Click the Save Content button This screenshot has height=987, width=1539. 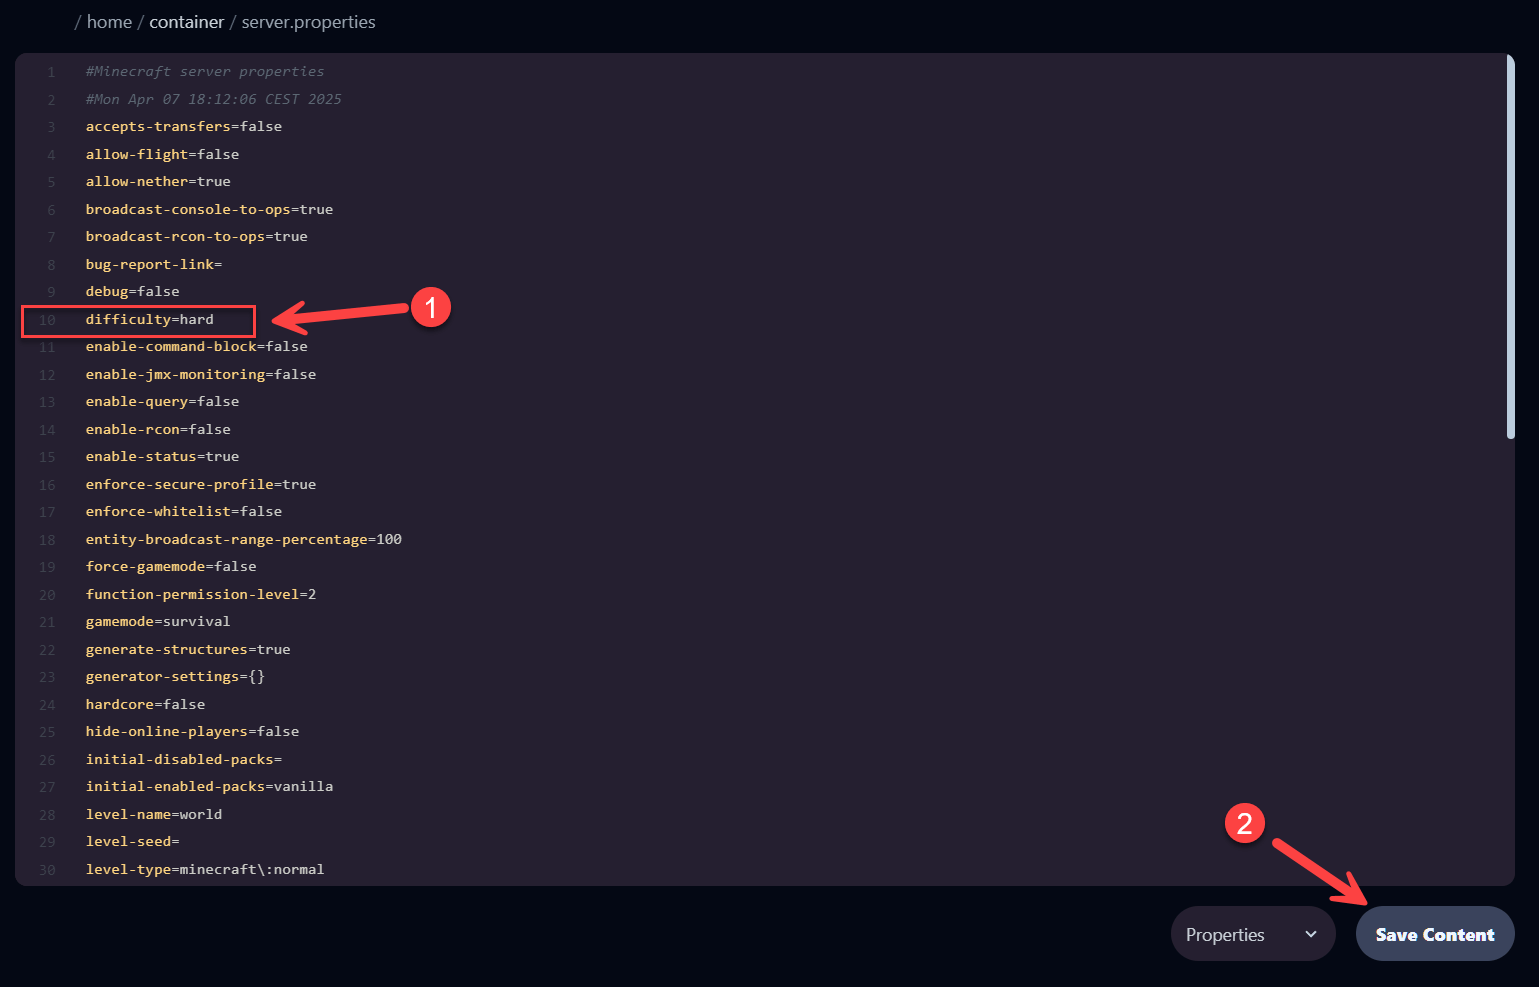1434,934
